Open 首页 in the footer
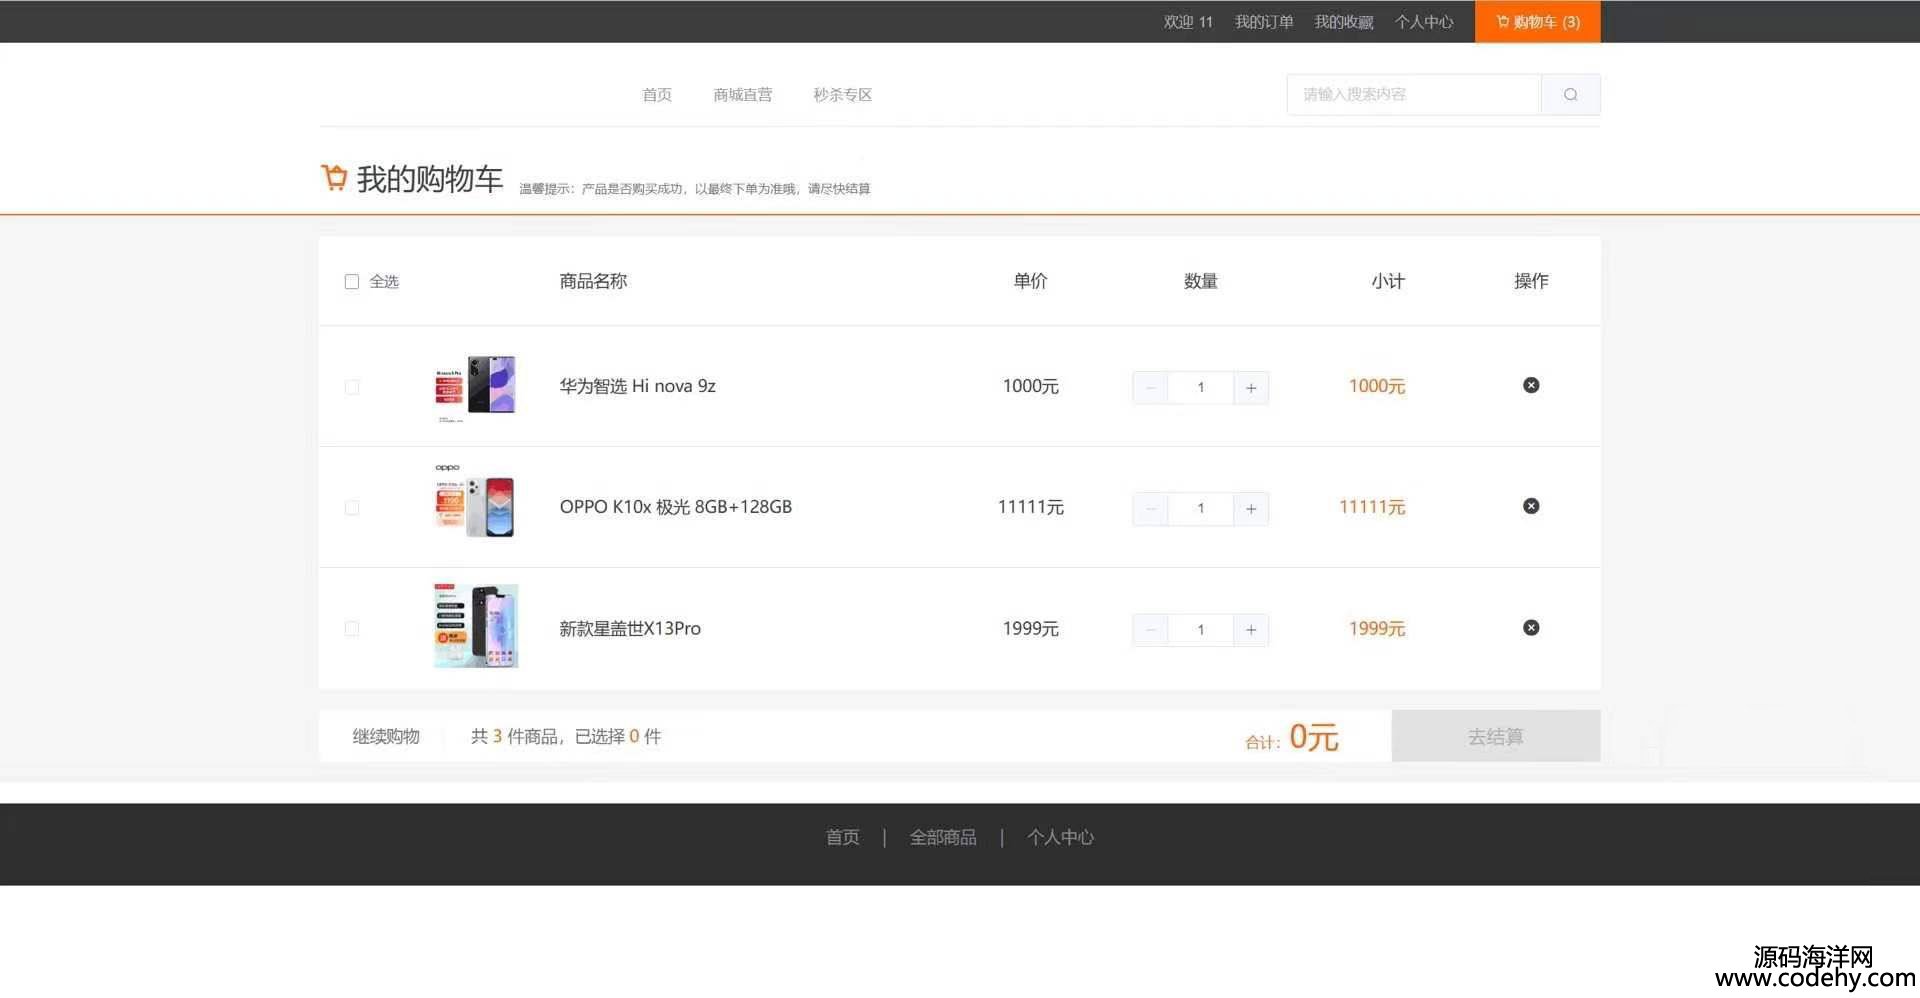Screen dimensions: 1920x998 (x=842, y=837)
